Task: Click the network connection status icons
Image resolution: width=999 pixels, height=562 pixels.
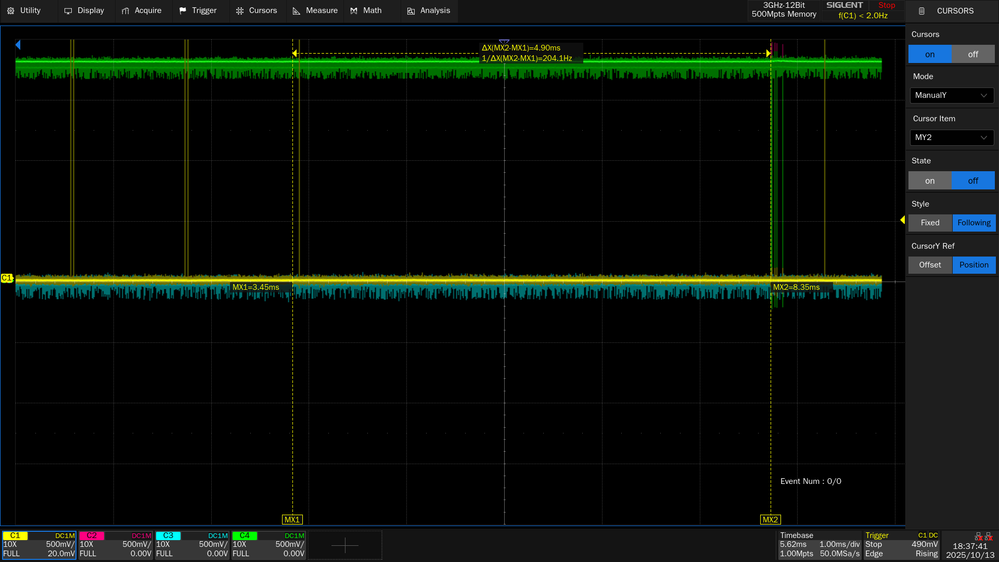Action: coord(983,536)
